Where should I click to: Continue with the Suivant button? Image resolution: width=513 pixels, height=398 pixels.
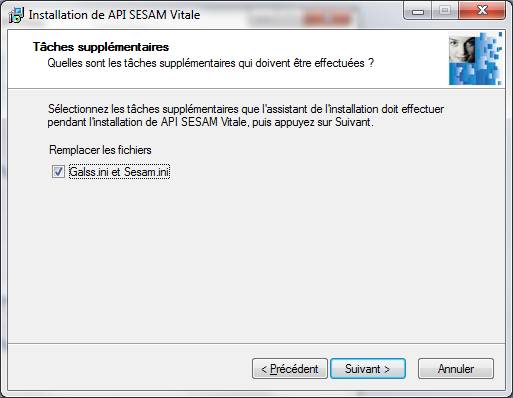click(x=368, y=369)
